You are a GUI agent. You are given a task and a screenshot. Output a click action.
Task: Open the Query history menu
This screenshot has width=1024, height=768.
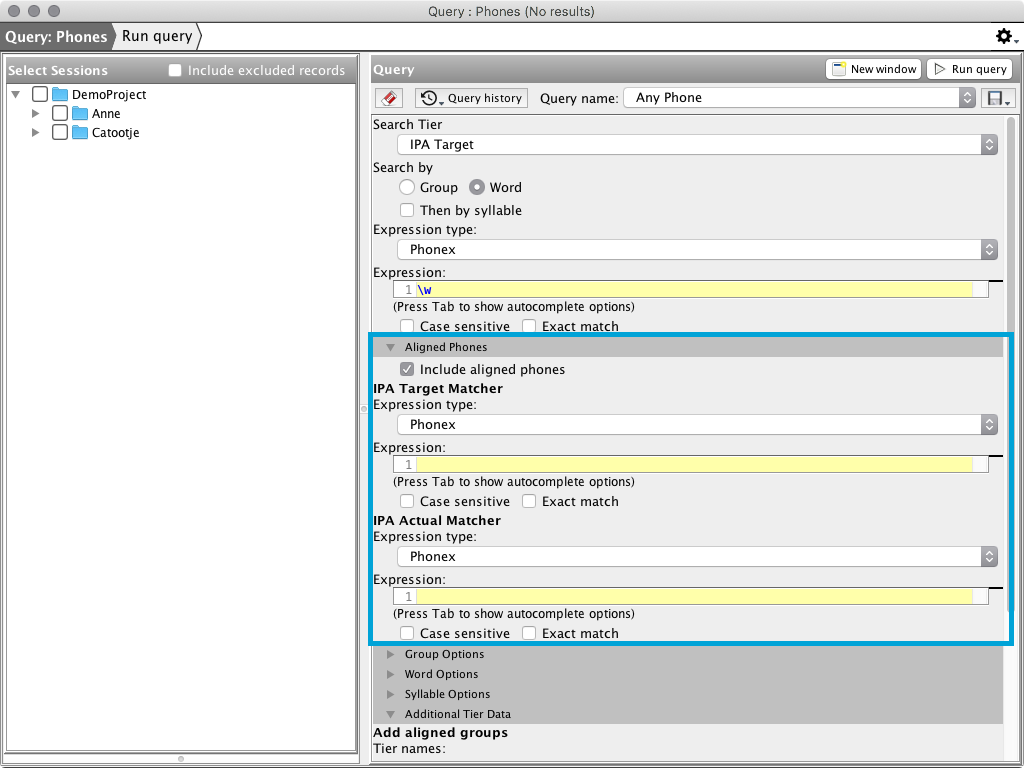pyautogui.click(x=472, y=98)
